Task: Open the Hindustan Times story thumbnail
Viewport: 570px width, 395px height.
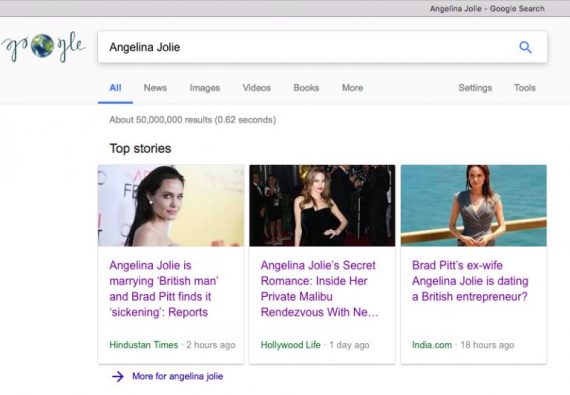Action: click(171, 206)
